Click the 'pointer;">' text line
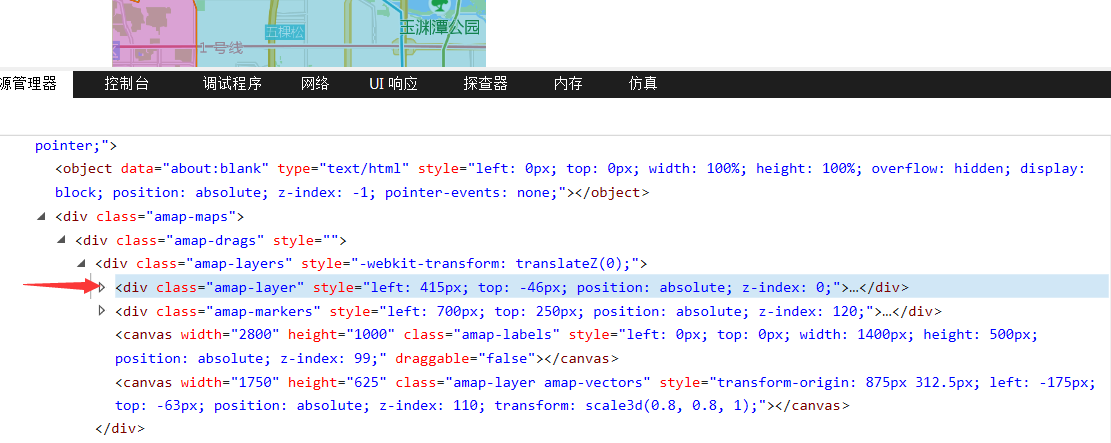The width and height of the screenshot is (1111, 443). click(x=76, y=145)
